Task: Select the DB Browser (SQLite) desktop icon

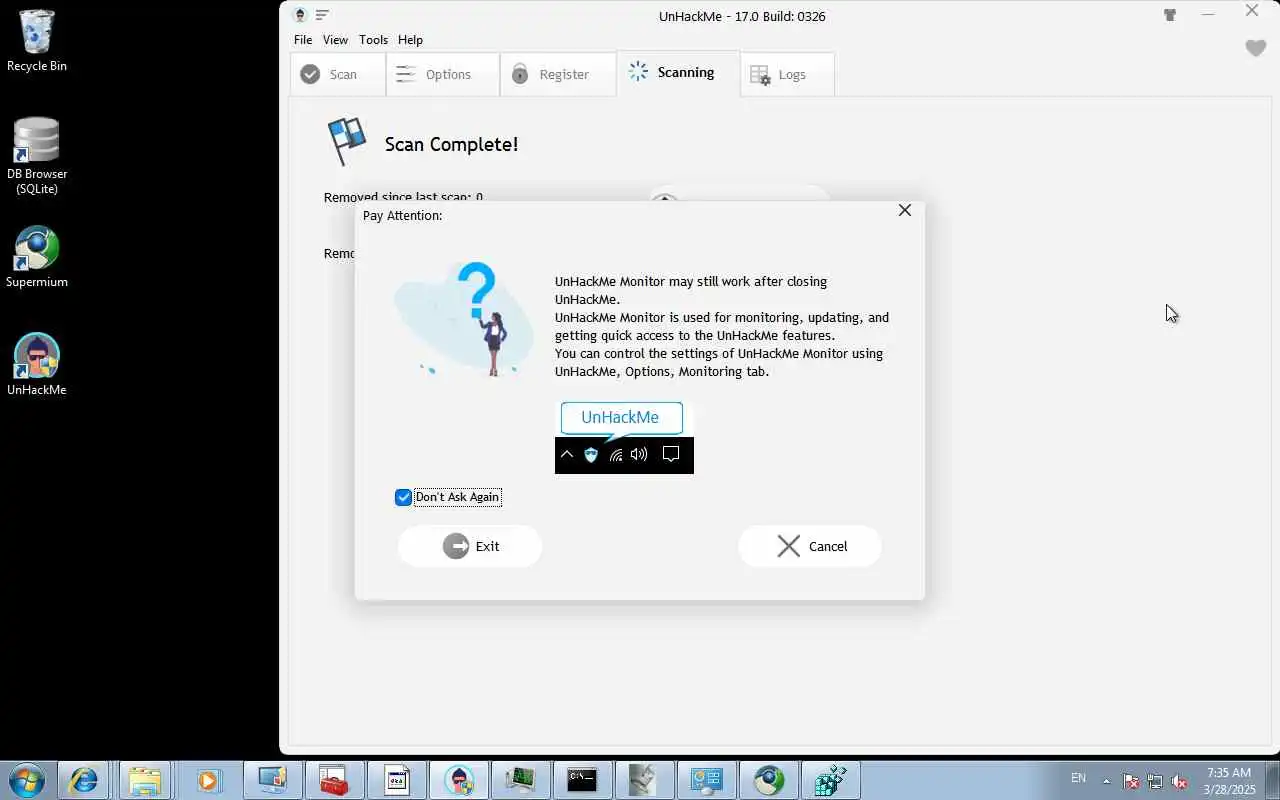Action: coord(37,156)
